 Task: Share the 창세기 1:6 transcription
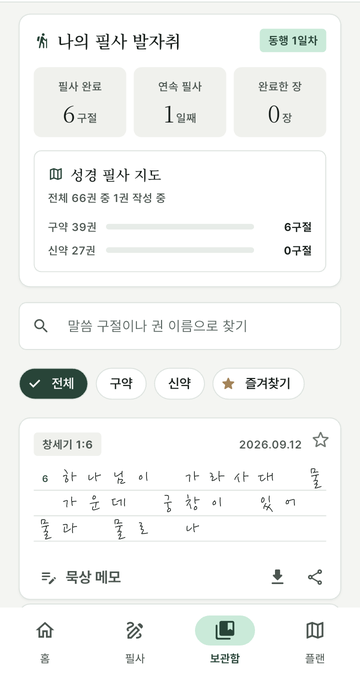(315, 577)
